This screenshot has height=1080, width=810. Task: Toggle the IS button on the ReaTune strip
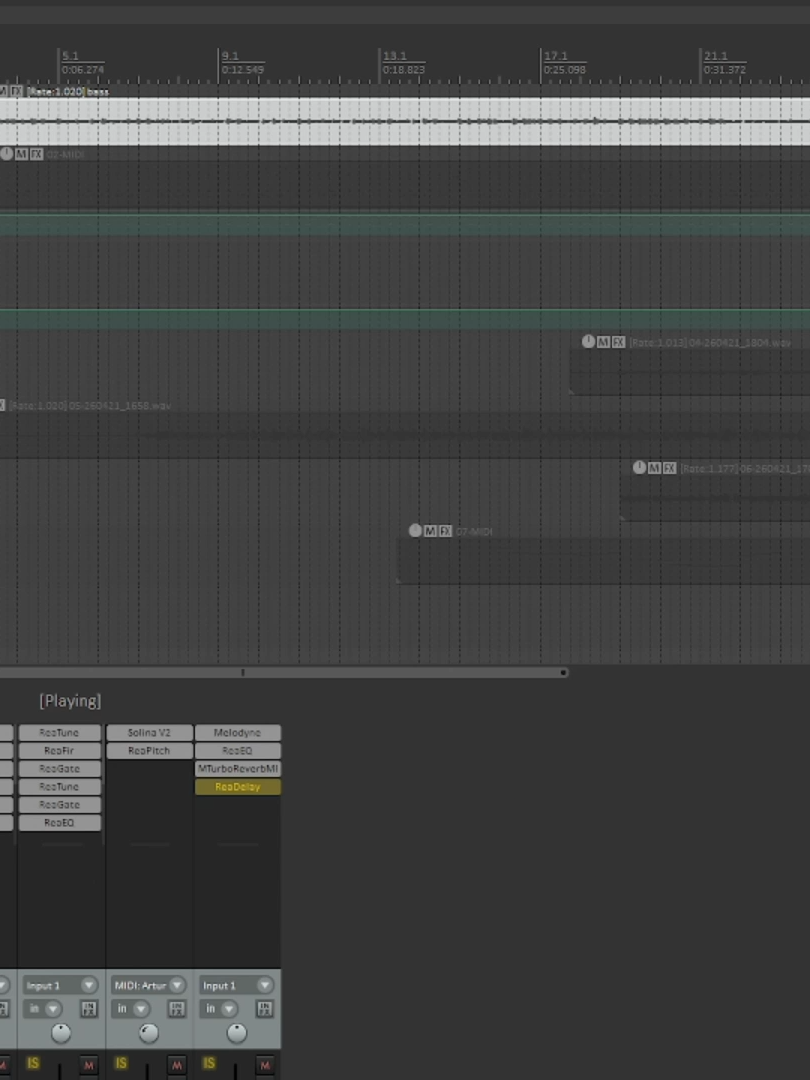[33, 1063]
